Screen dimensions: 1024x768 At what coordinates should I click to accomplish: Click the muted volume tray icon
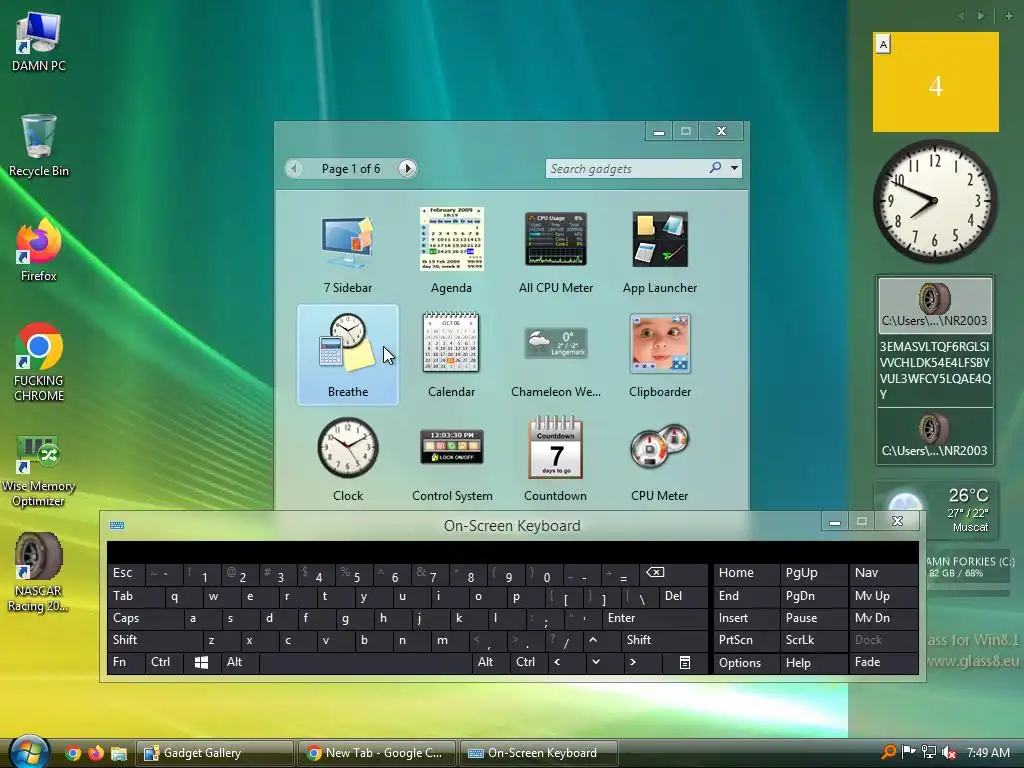coord(949,752)
